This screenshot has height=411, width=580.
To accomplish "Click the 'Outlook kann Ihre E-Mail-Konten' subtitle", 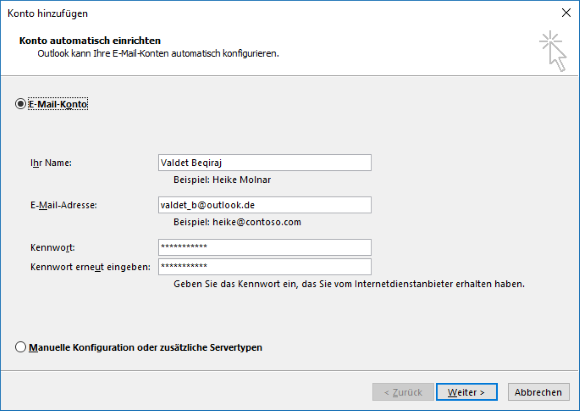I will pyautogui.click(x=158, y=54).
